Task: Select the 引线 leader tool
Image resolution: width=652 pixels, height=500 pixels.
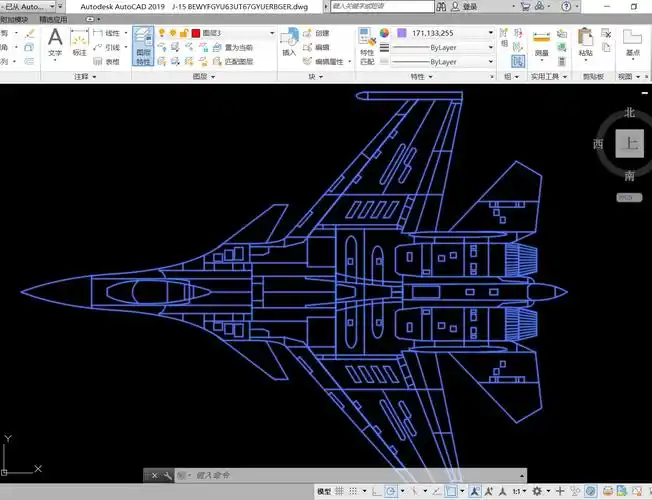Action: (107, 47)
